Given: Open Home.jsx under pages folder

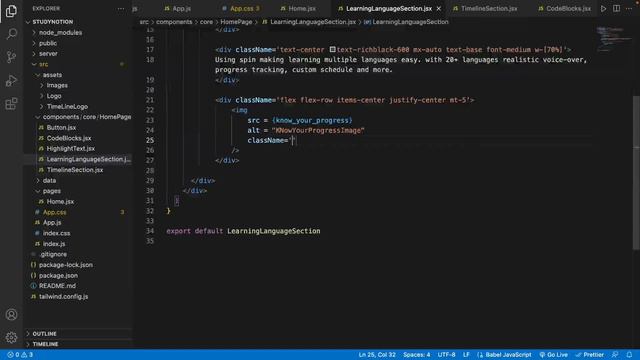Looking at the screenshot, I should 60,202.
